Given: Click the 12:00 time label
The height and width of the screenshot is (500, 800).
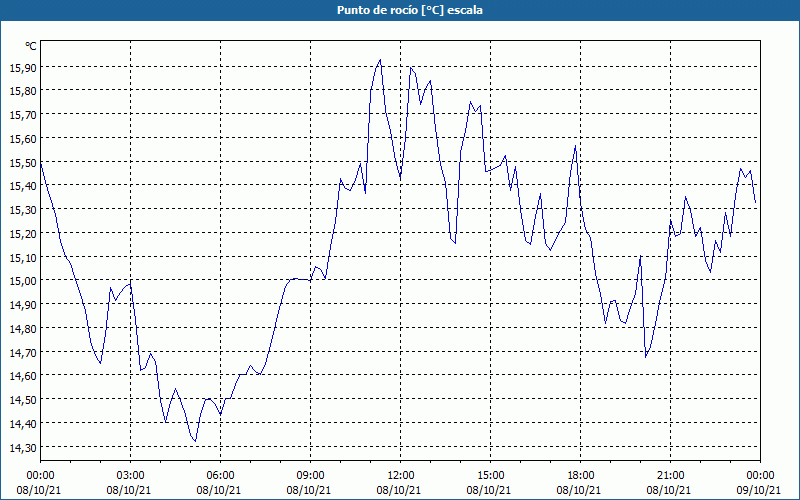Looking at the screenshot, I should pyautogui.click(x=401, y=476).
